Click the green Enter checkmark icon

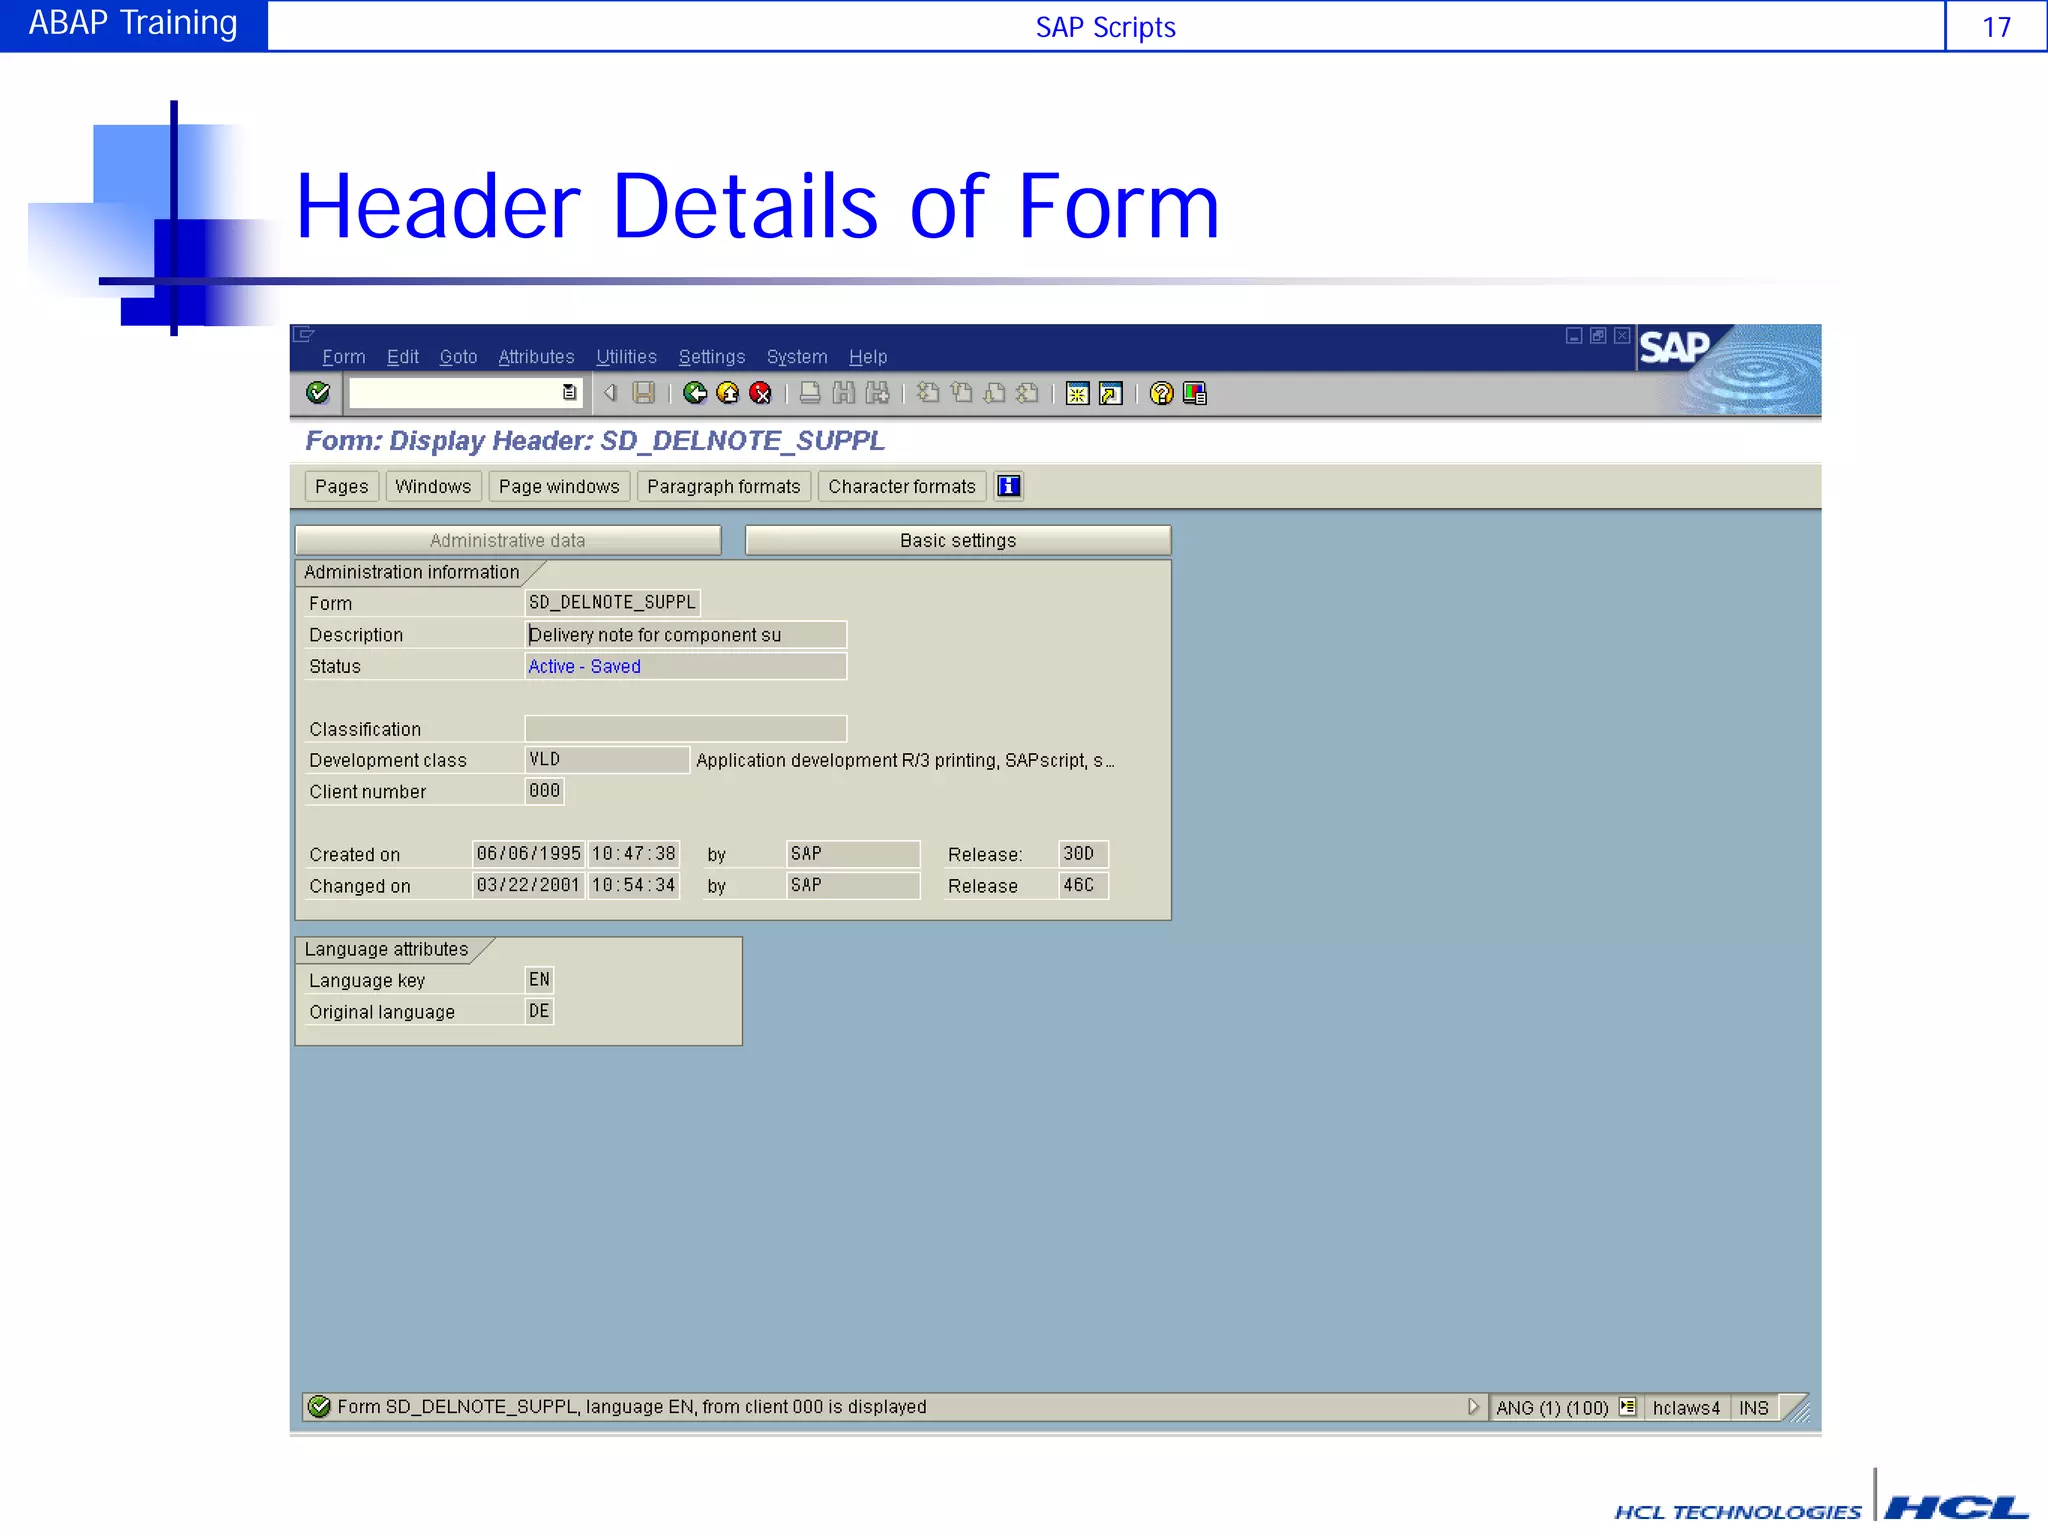point(318,393)
